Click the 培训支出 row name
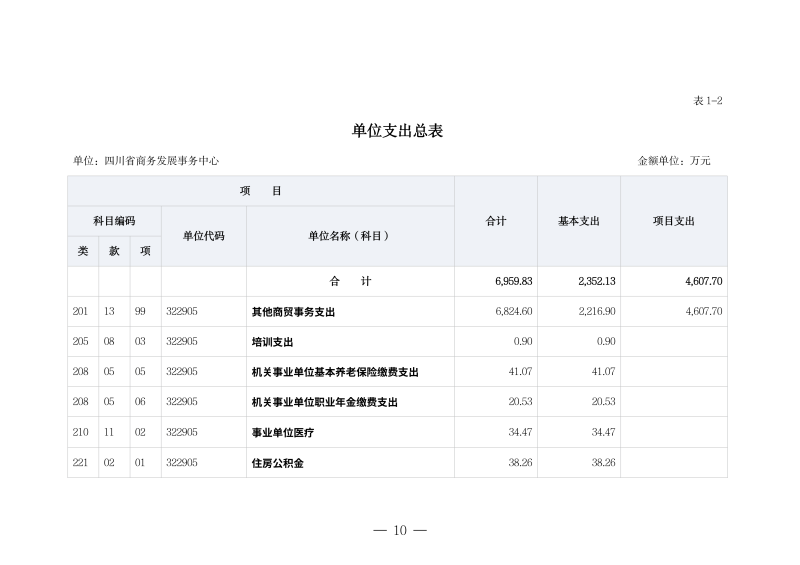Image resolution: width=800 pixels, height=565 pixels. (x=272, y=342)
